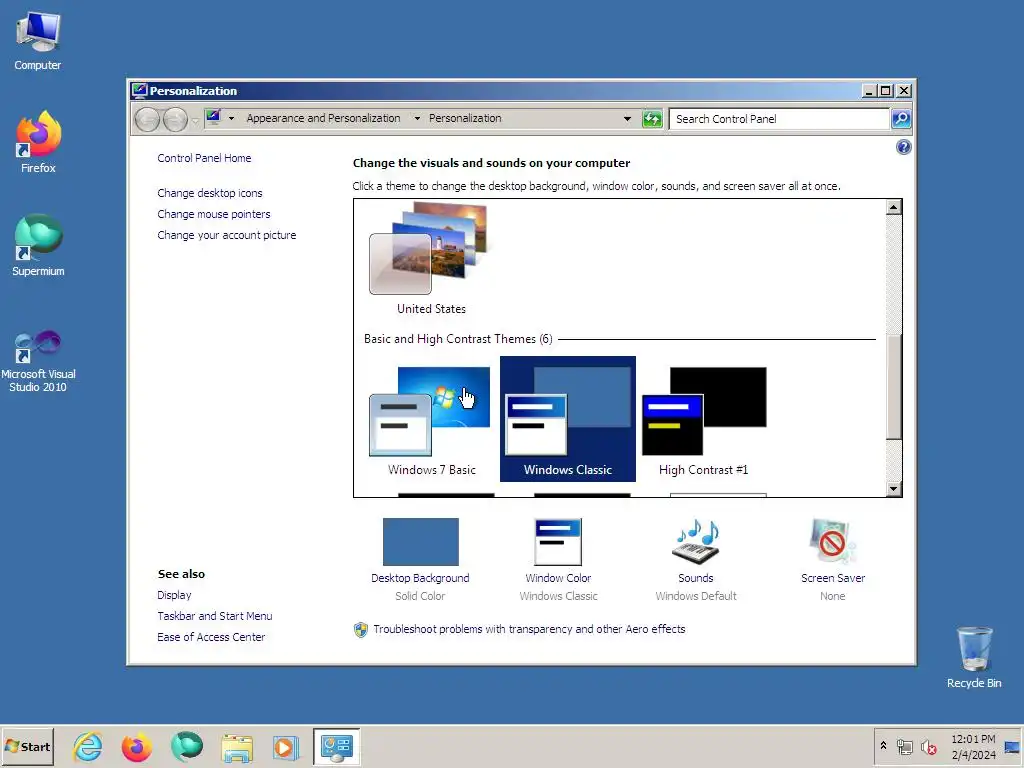Close the Personalization window

click(x=904, y=91)
